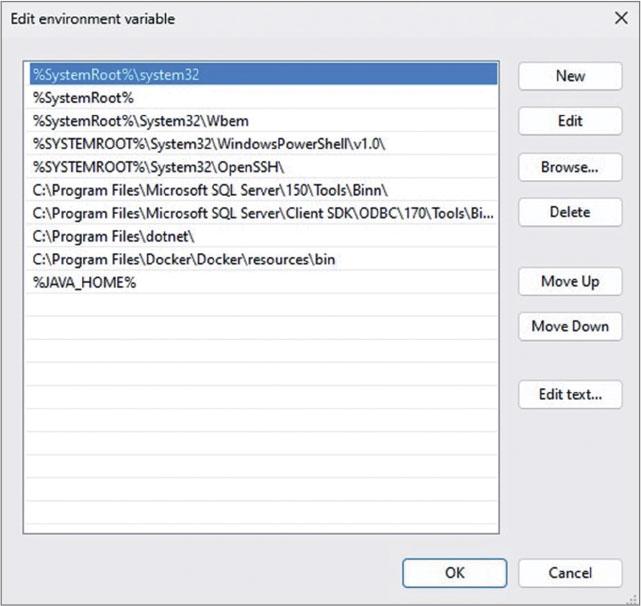This screenshot has width=641, height=606.
Task: Select the plain %SystemRoot% entry
Action: click(84, 97)
